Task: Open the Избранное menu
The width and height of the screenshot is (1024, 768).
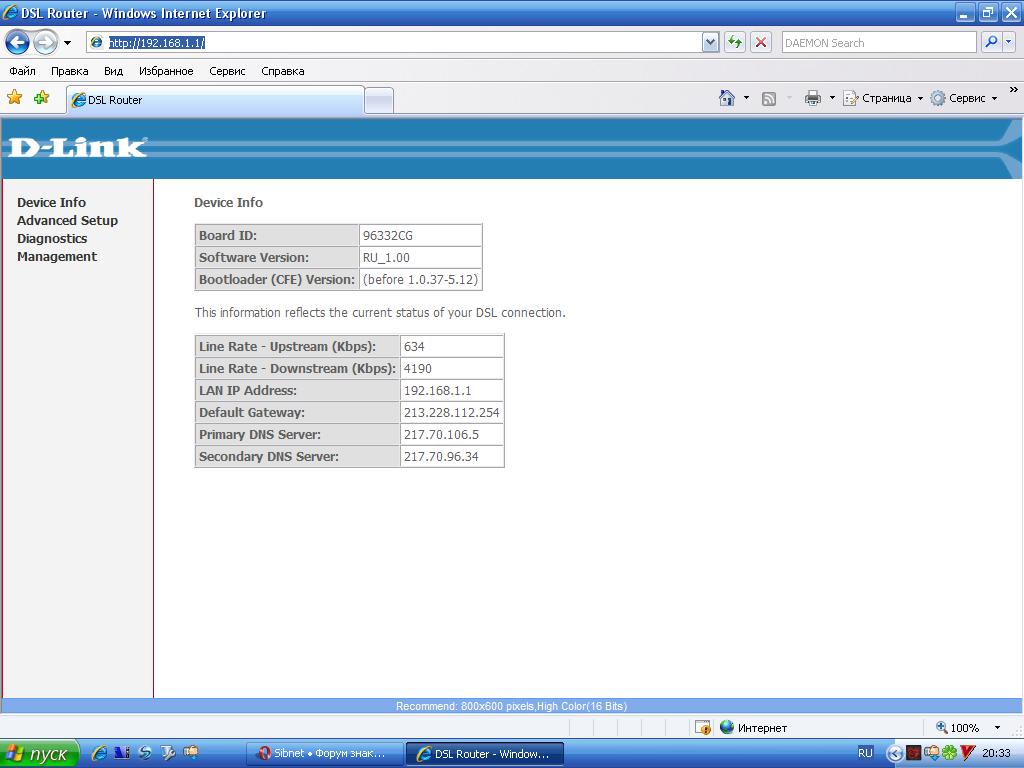Action: 166,71
